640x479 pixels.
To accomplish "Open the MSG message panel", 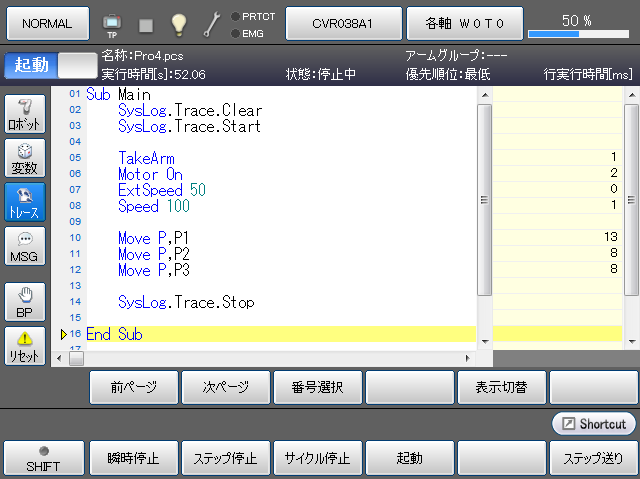I will 25,247.
